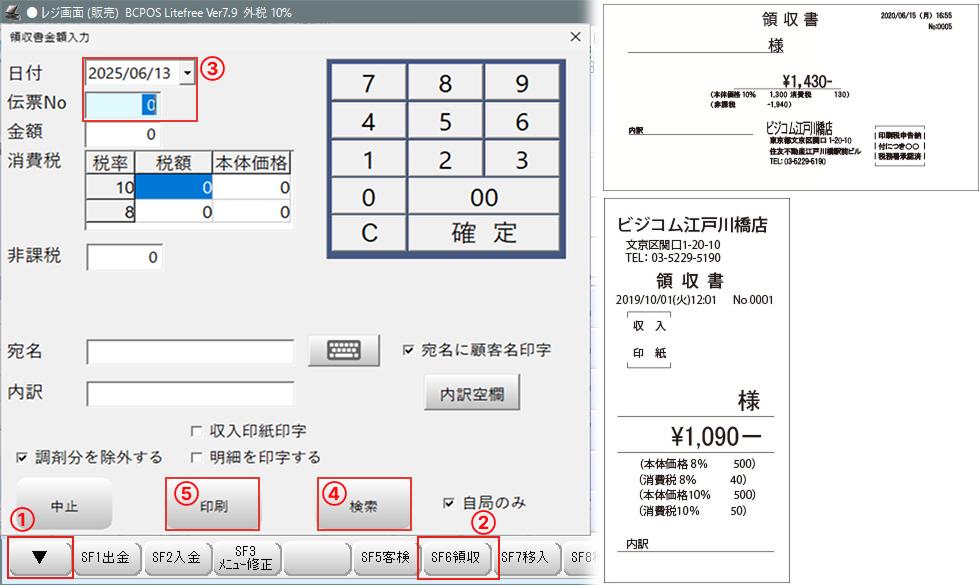The width and height of the screenshot is (979, 585).
Task: Uncheck the 調剤分を除外する checkbox
Action: [22, 457]
